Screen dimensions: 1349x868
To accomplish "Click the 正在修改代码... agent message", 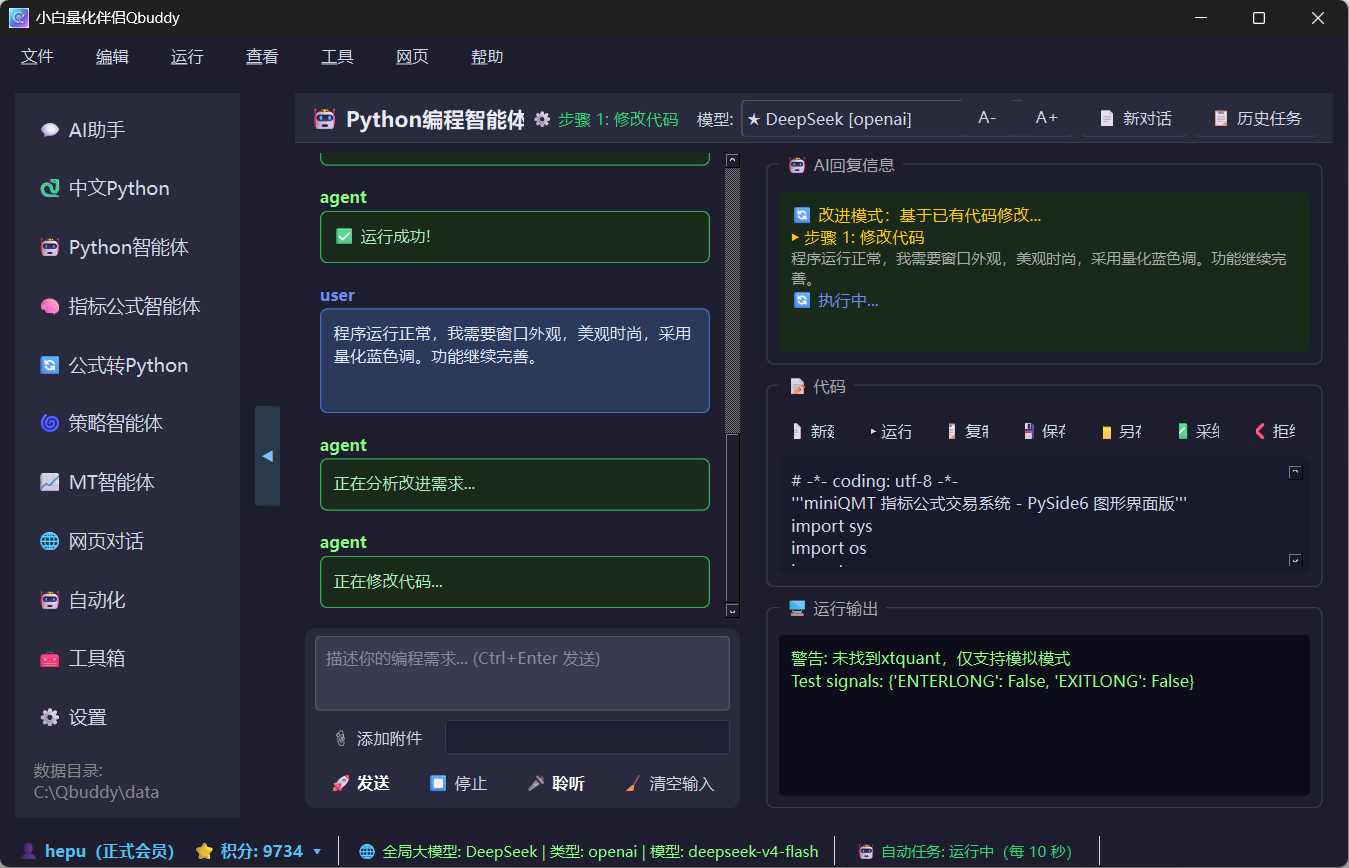I will pyautogui.click(x=515, y=581).
